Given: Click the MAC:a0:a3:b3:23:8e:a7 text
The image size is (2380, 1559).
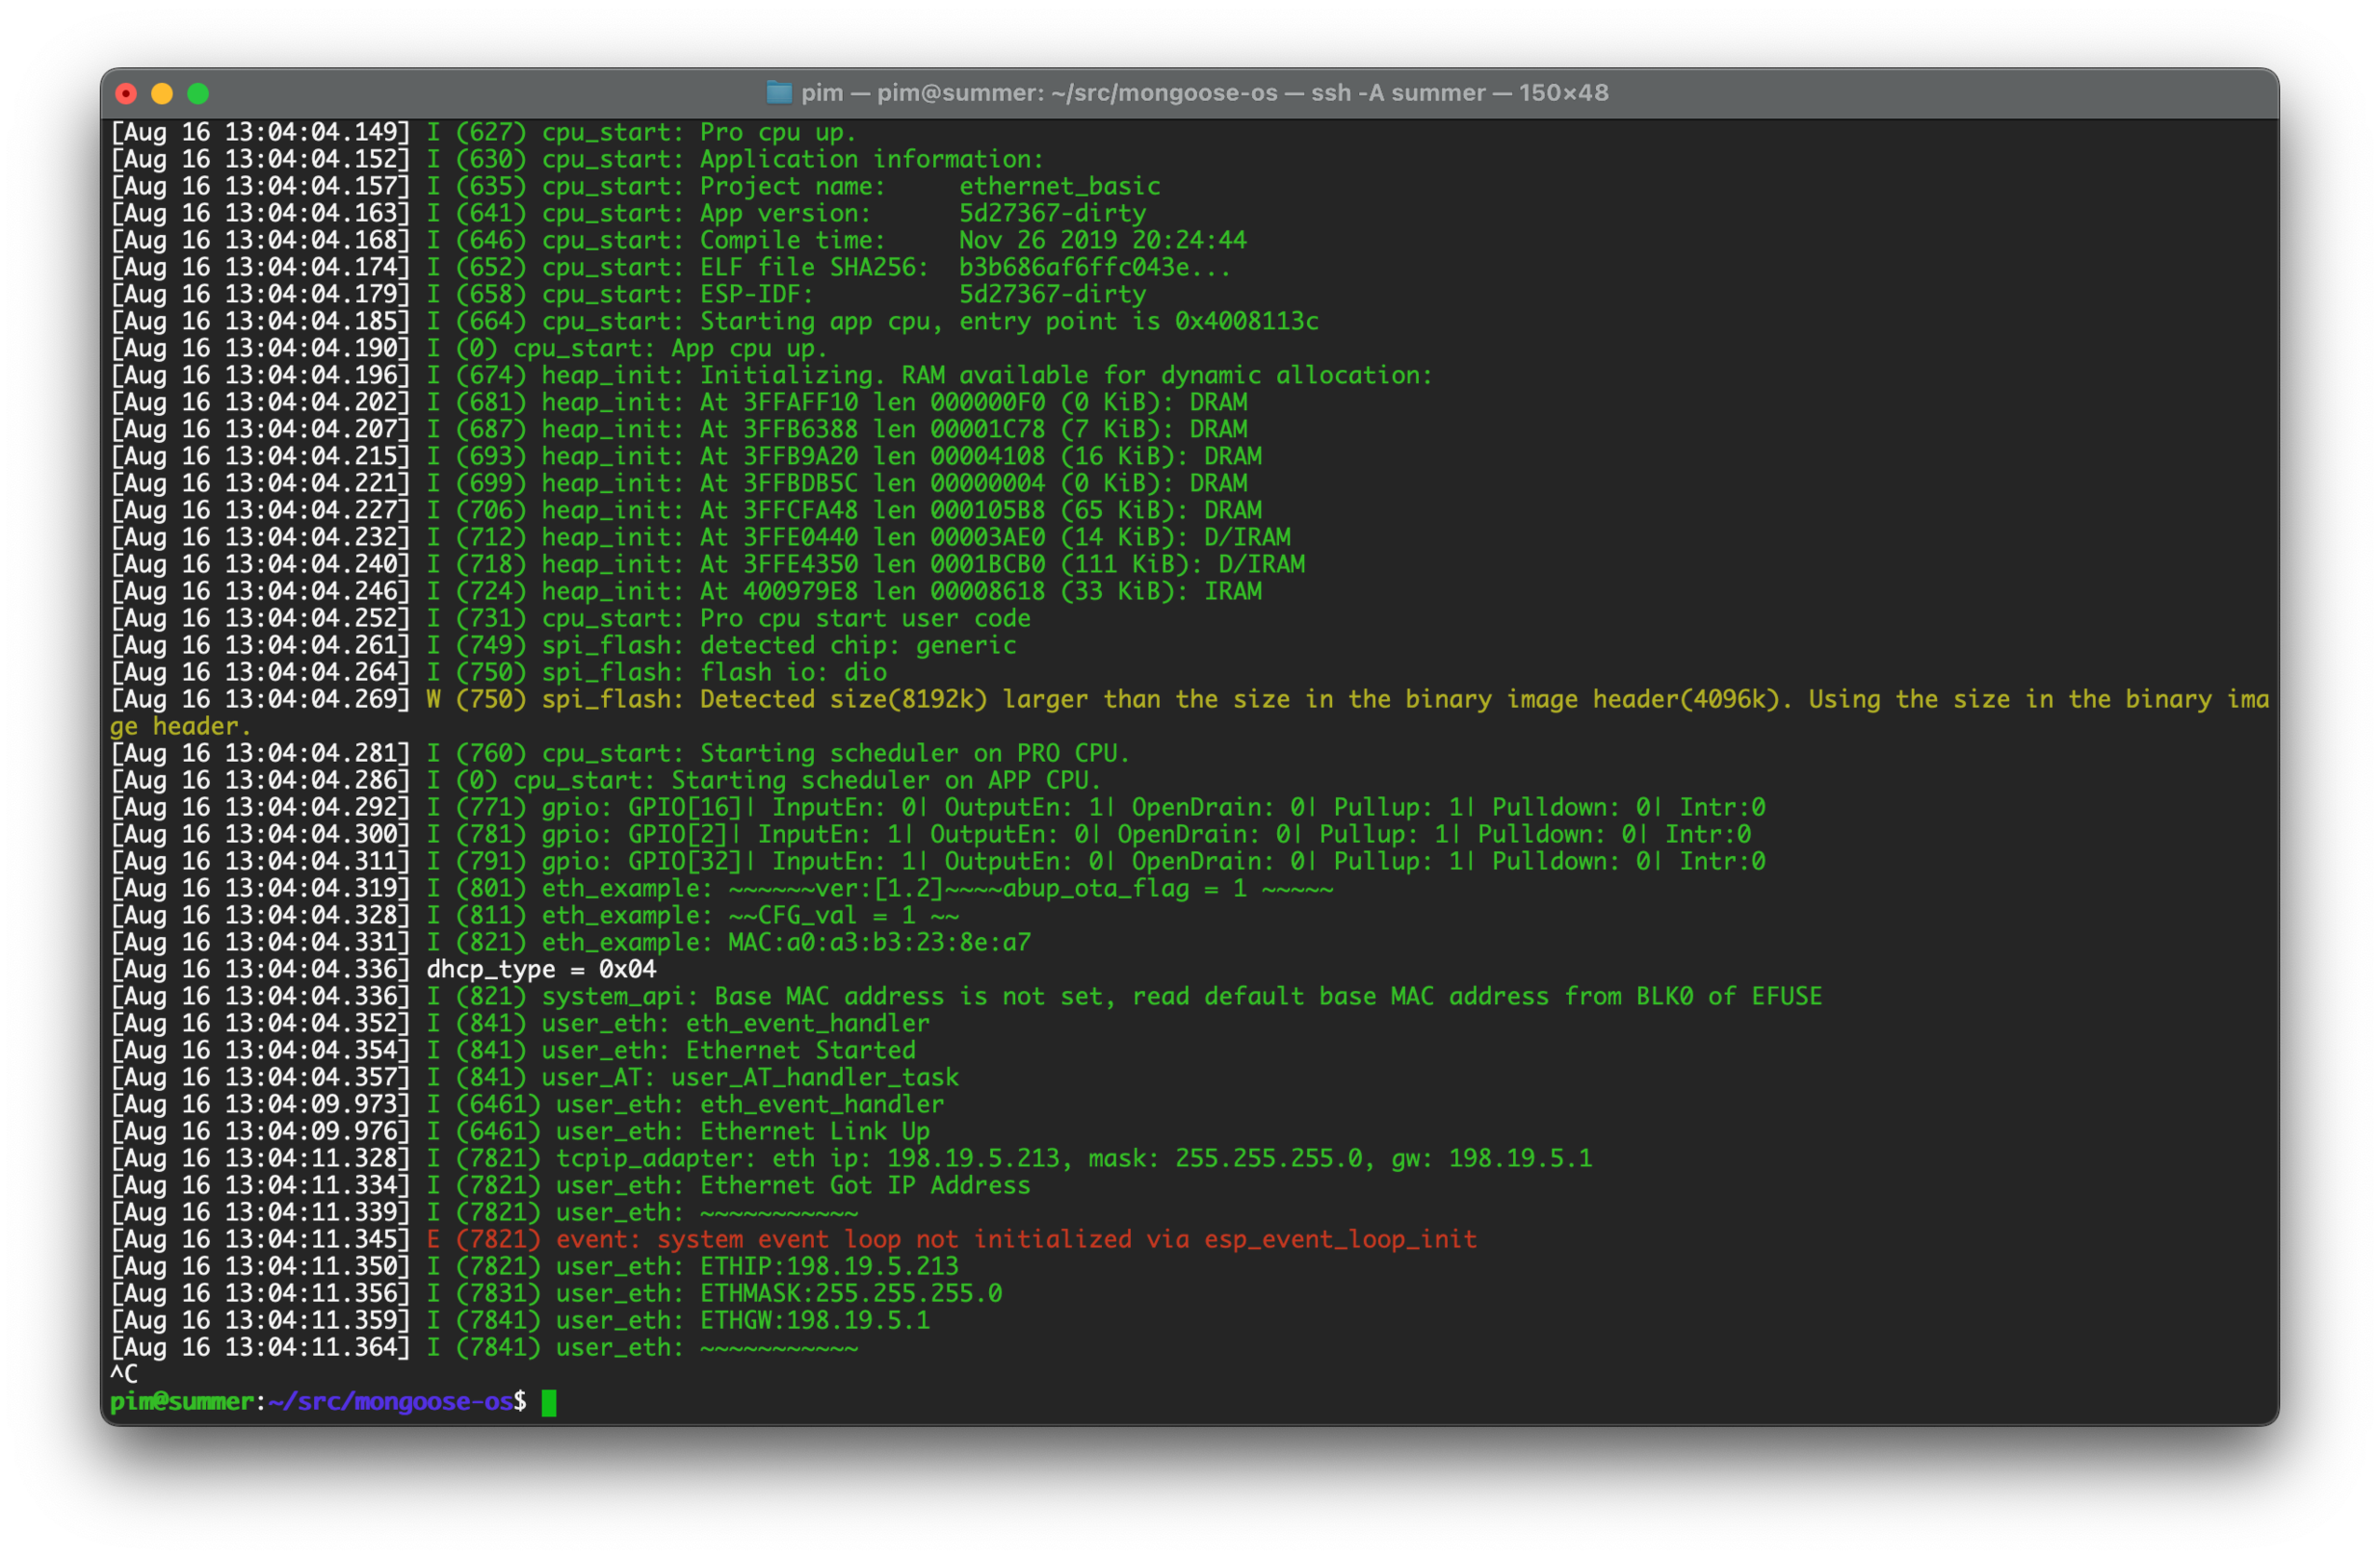Looking at the screenshot, I should (879, 943).
